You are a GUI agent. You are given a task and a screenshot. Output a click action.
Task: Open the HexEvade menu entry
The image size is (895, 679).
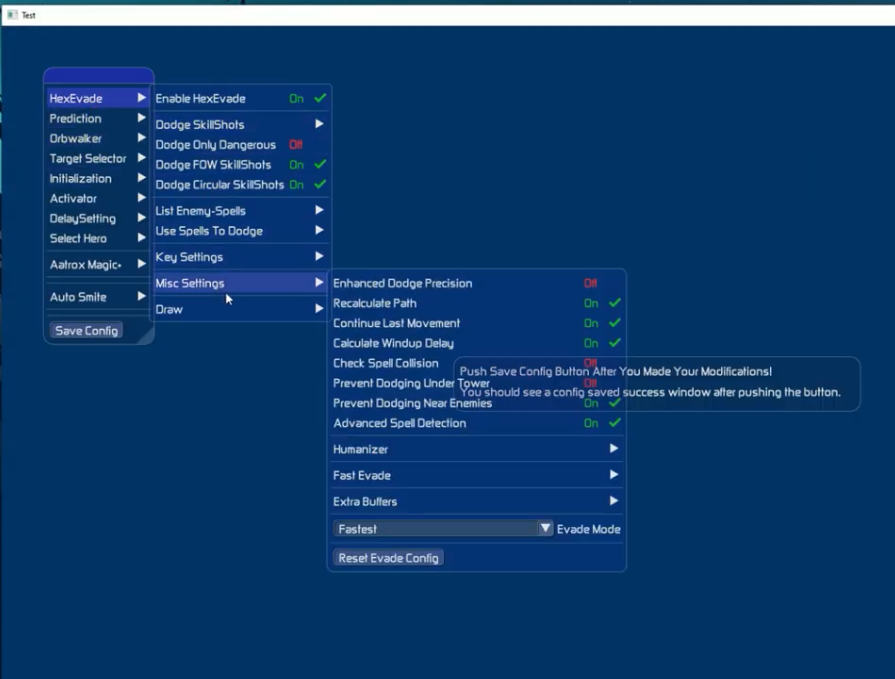[x=77, y=98]
